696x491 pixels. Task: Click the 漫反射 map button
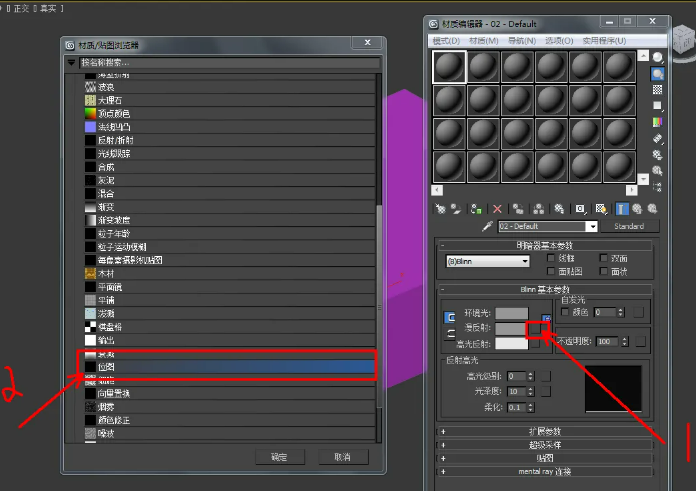[x=536, y=329]
